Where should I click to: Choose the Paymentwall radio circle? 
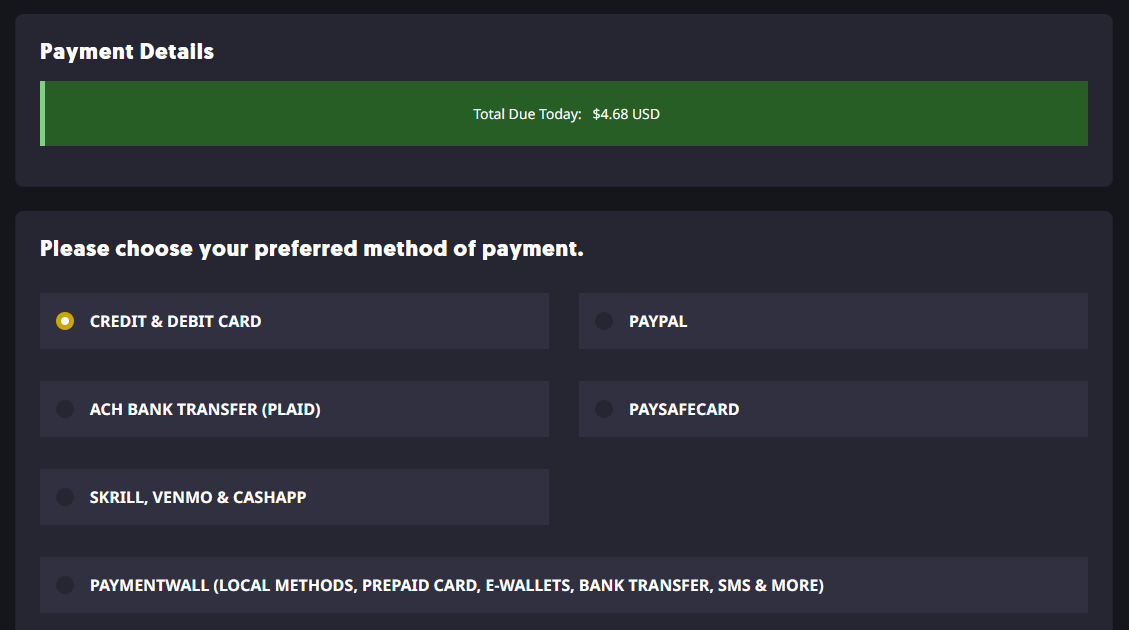65,585
